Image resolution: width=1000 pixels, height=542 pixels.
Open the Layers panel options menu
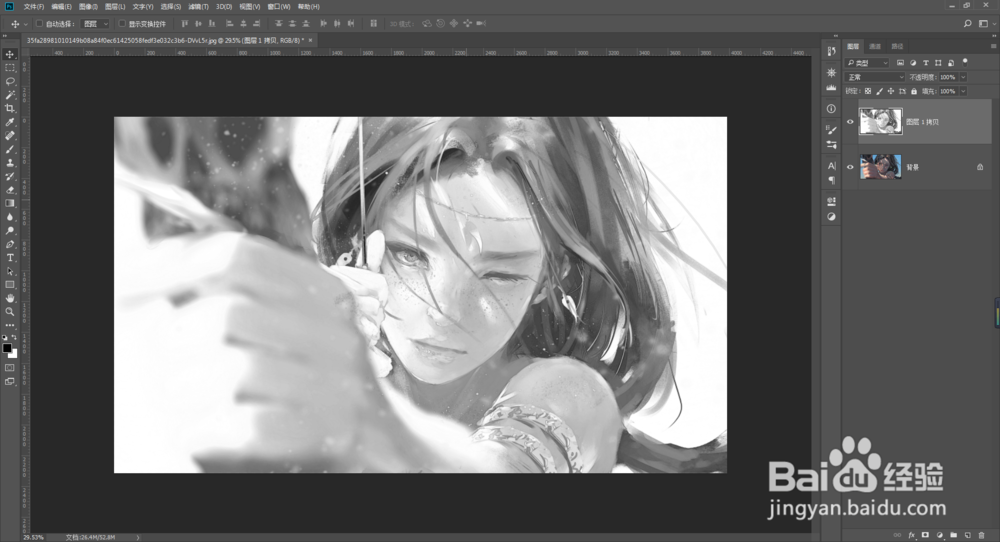click(x=993, y=46)
